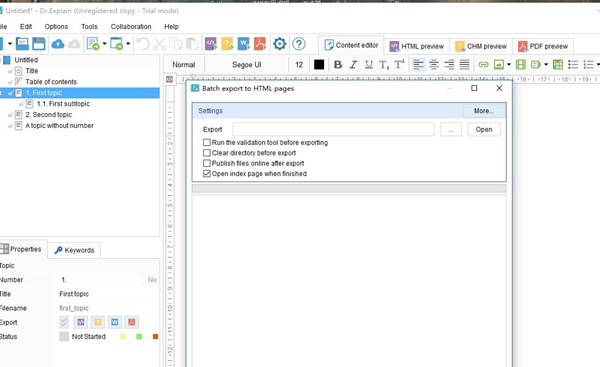Align text left

(419, 65)
